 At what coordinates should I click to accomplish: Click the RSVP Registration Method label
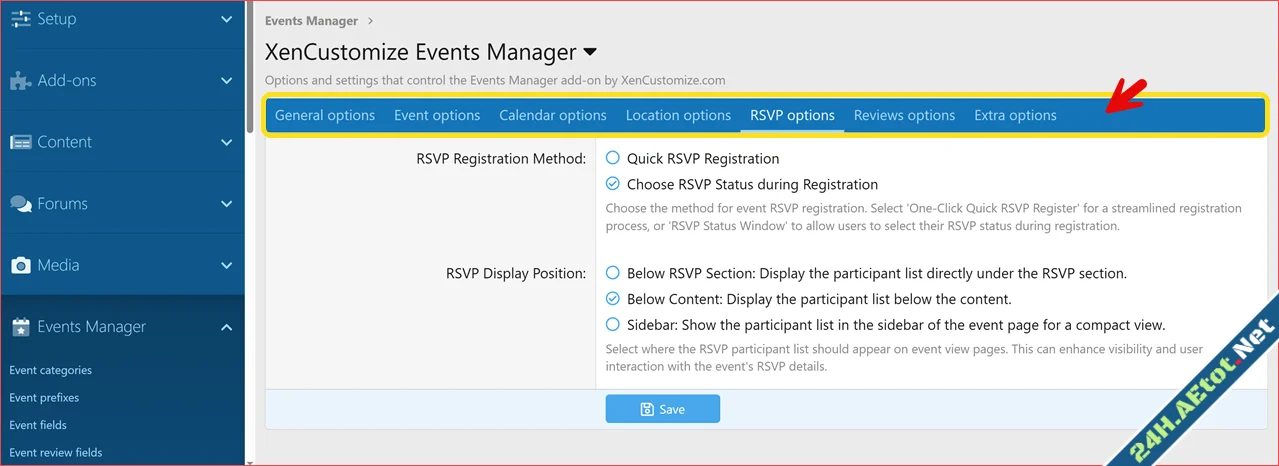pos(501,158)
